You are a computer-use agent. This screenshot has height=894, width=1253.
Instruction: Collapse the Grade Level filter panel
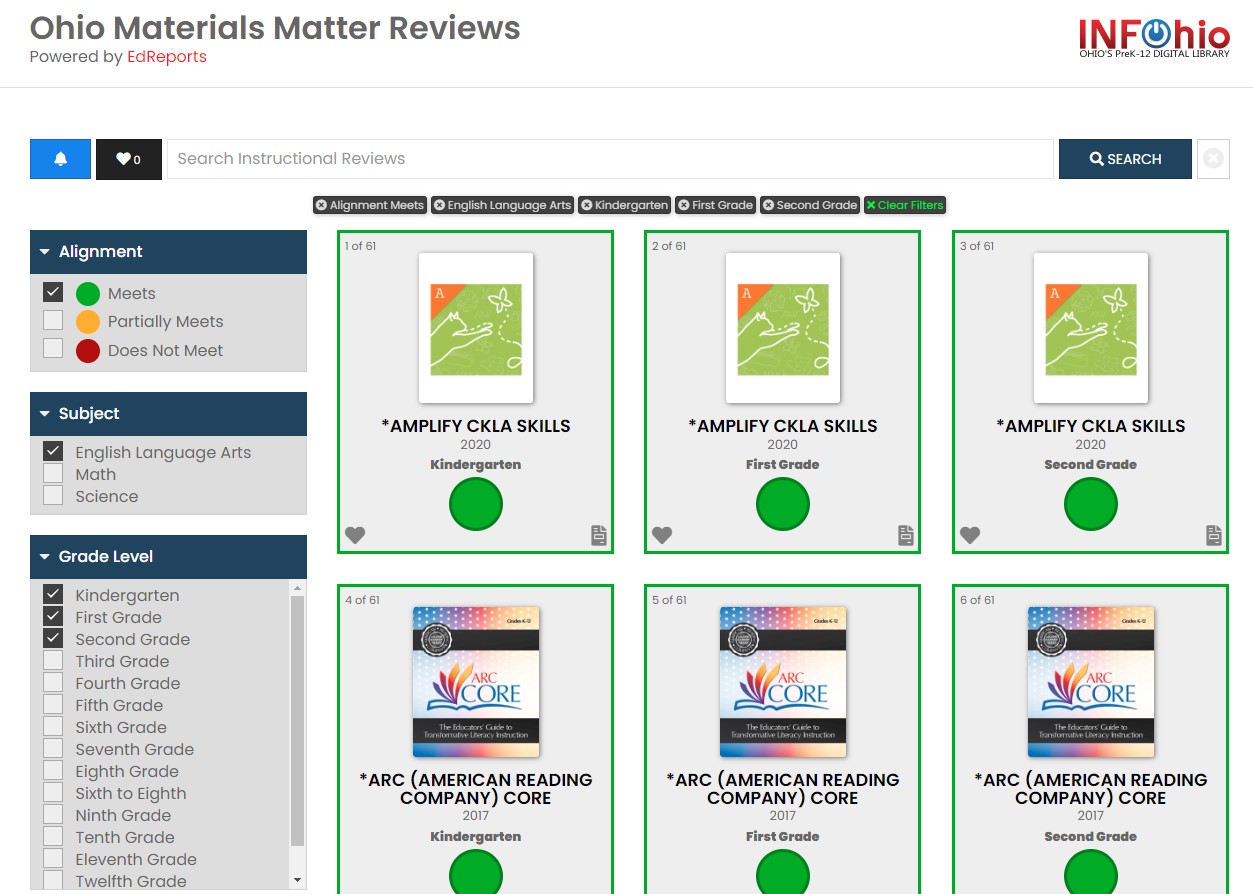pos(168,557)
